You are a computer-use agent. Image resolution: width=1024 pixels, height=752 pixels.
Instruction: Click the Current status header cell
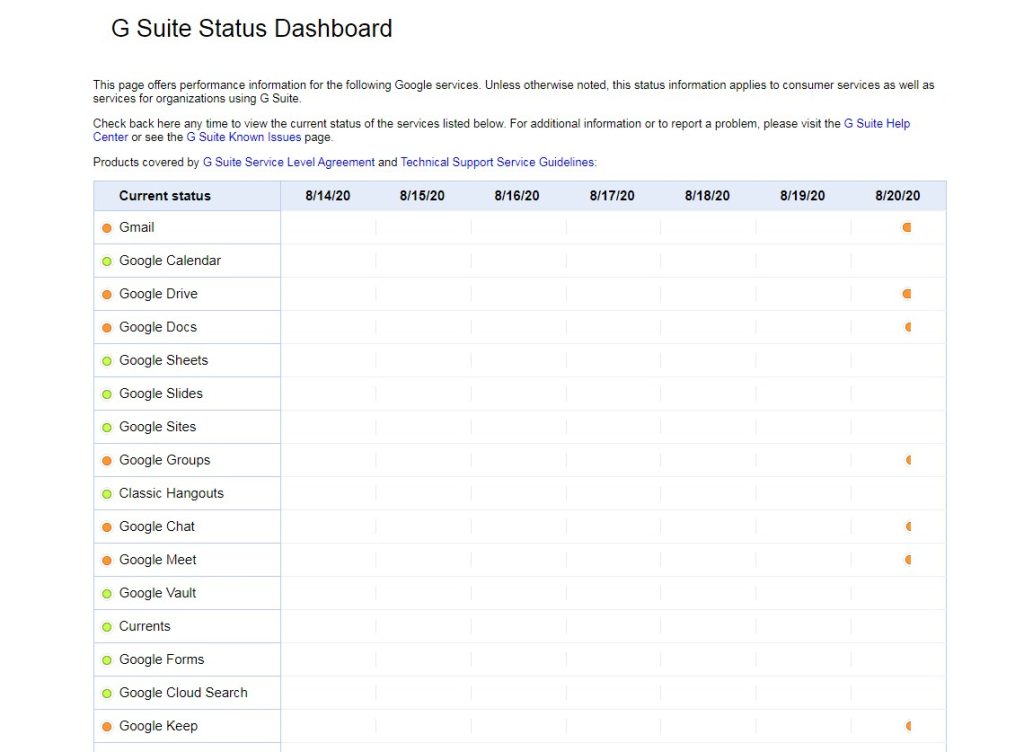[166, 195]
